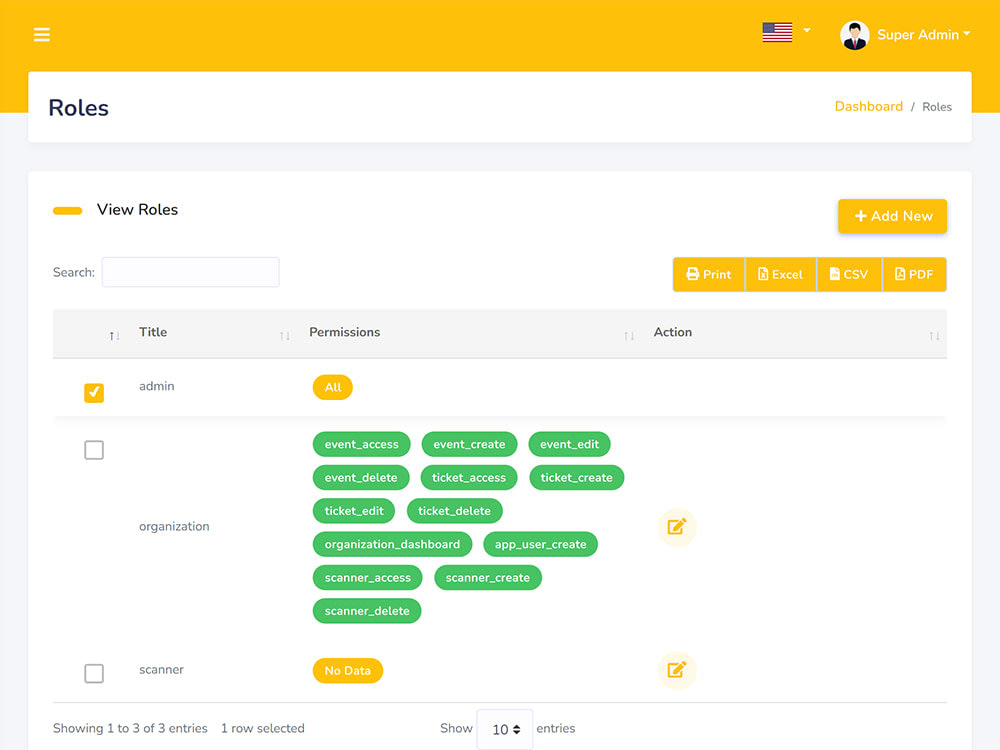
Task: Click the event_delete permission badge
Action: pos(361,477)
